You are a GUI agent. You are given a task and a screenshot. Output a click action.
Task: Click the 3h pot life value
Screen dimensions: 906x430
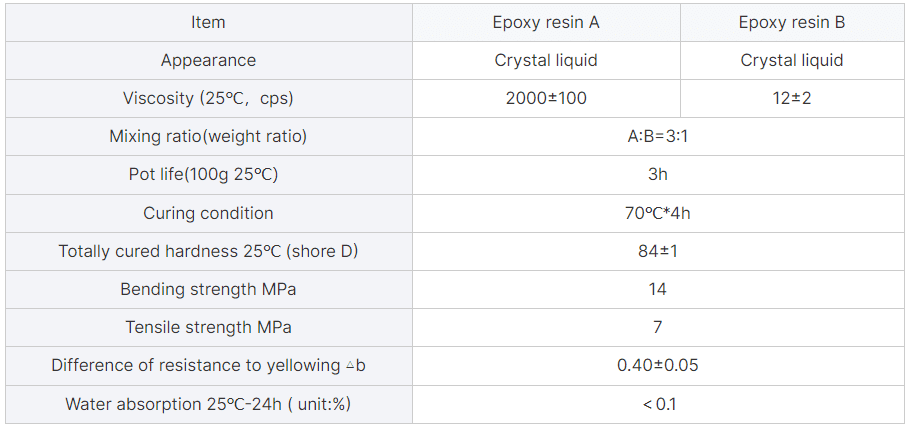(x=658, y=175)
